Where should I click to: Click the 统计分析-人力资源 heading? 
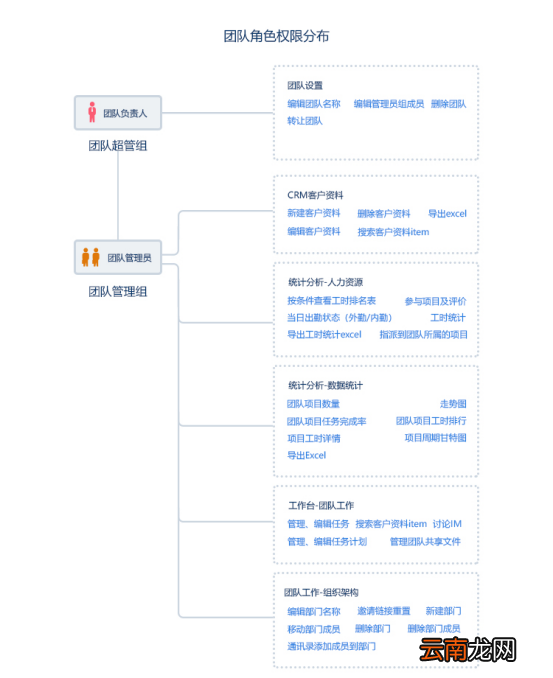pos(326,282)
